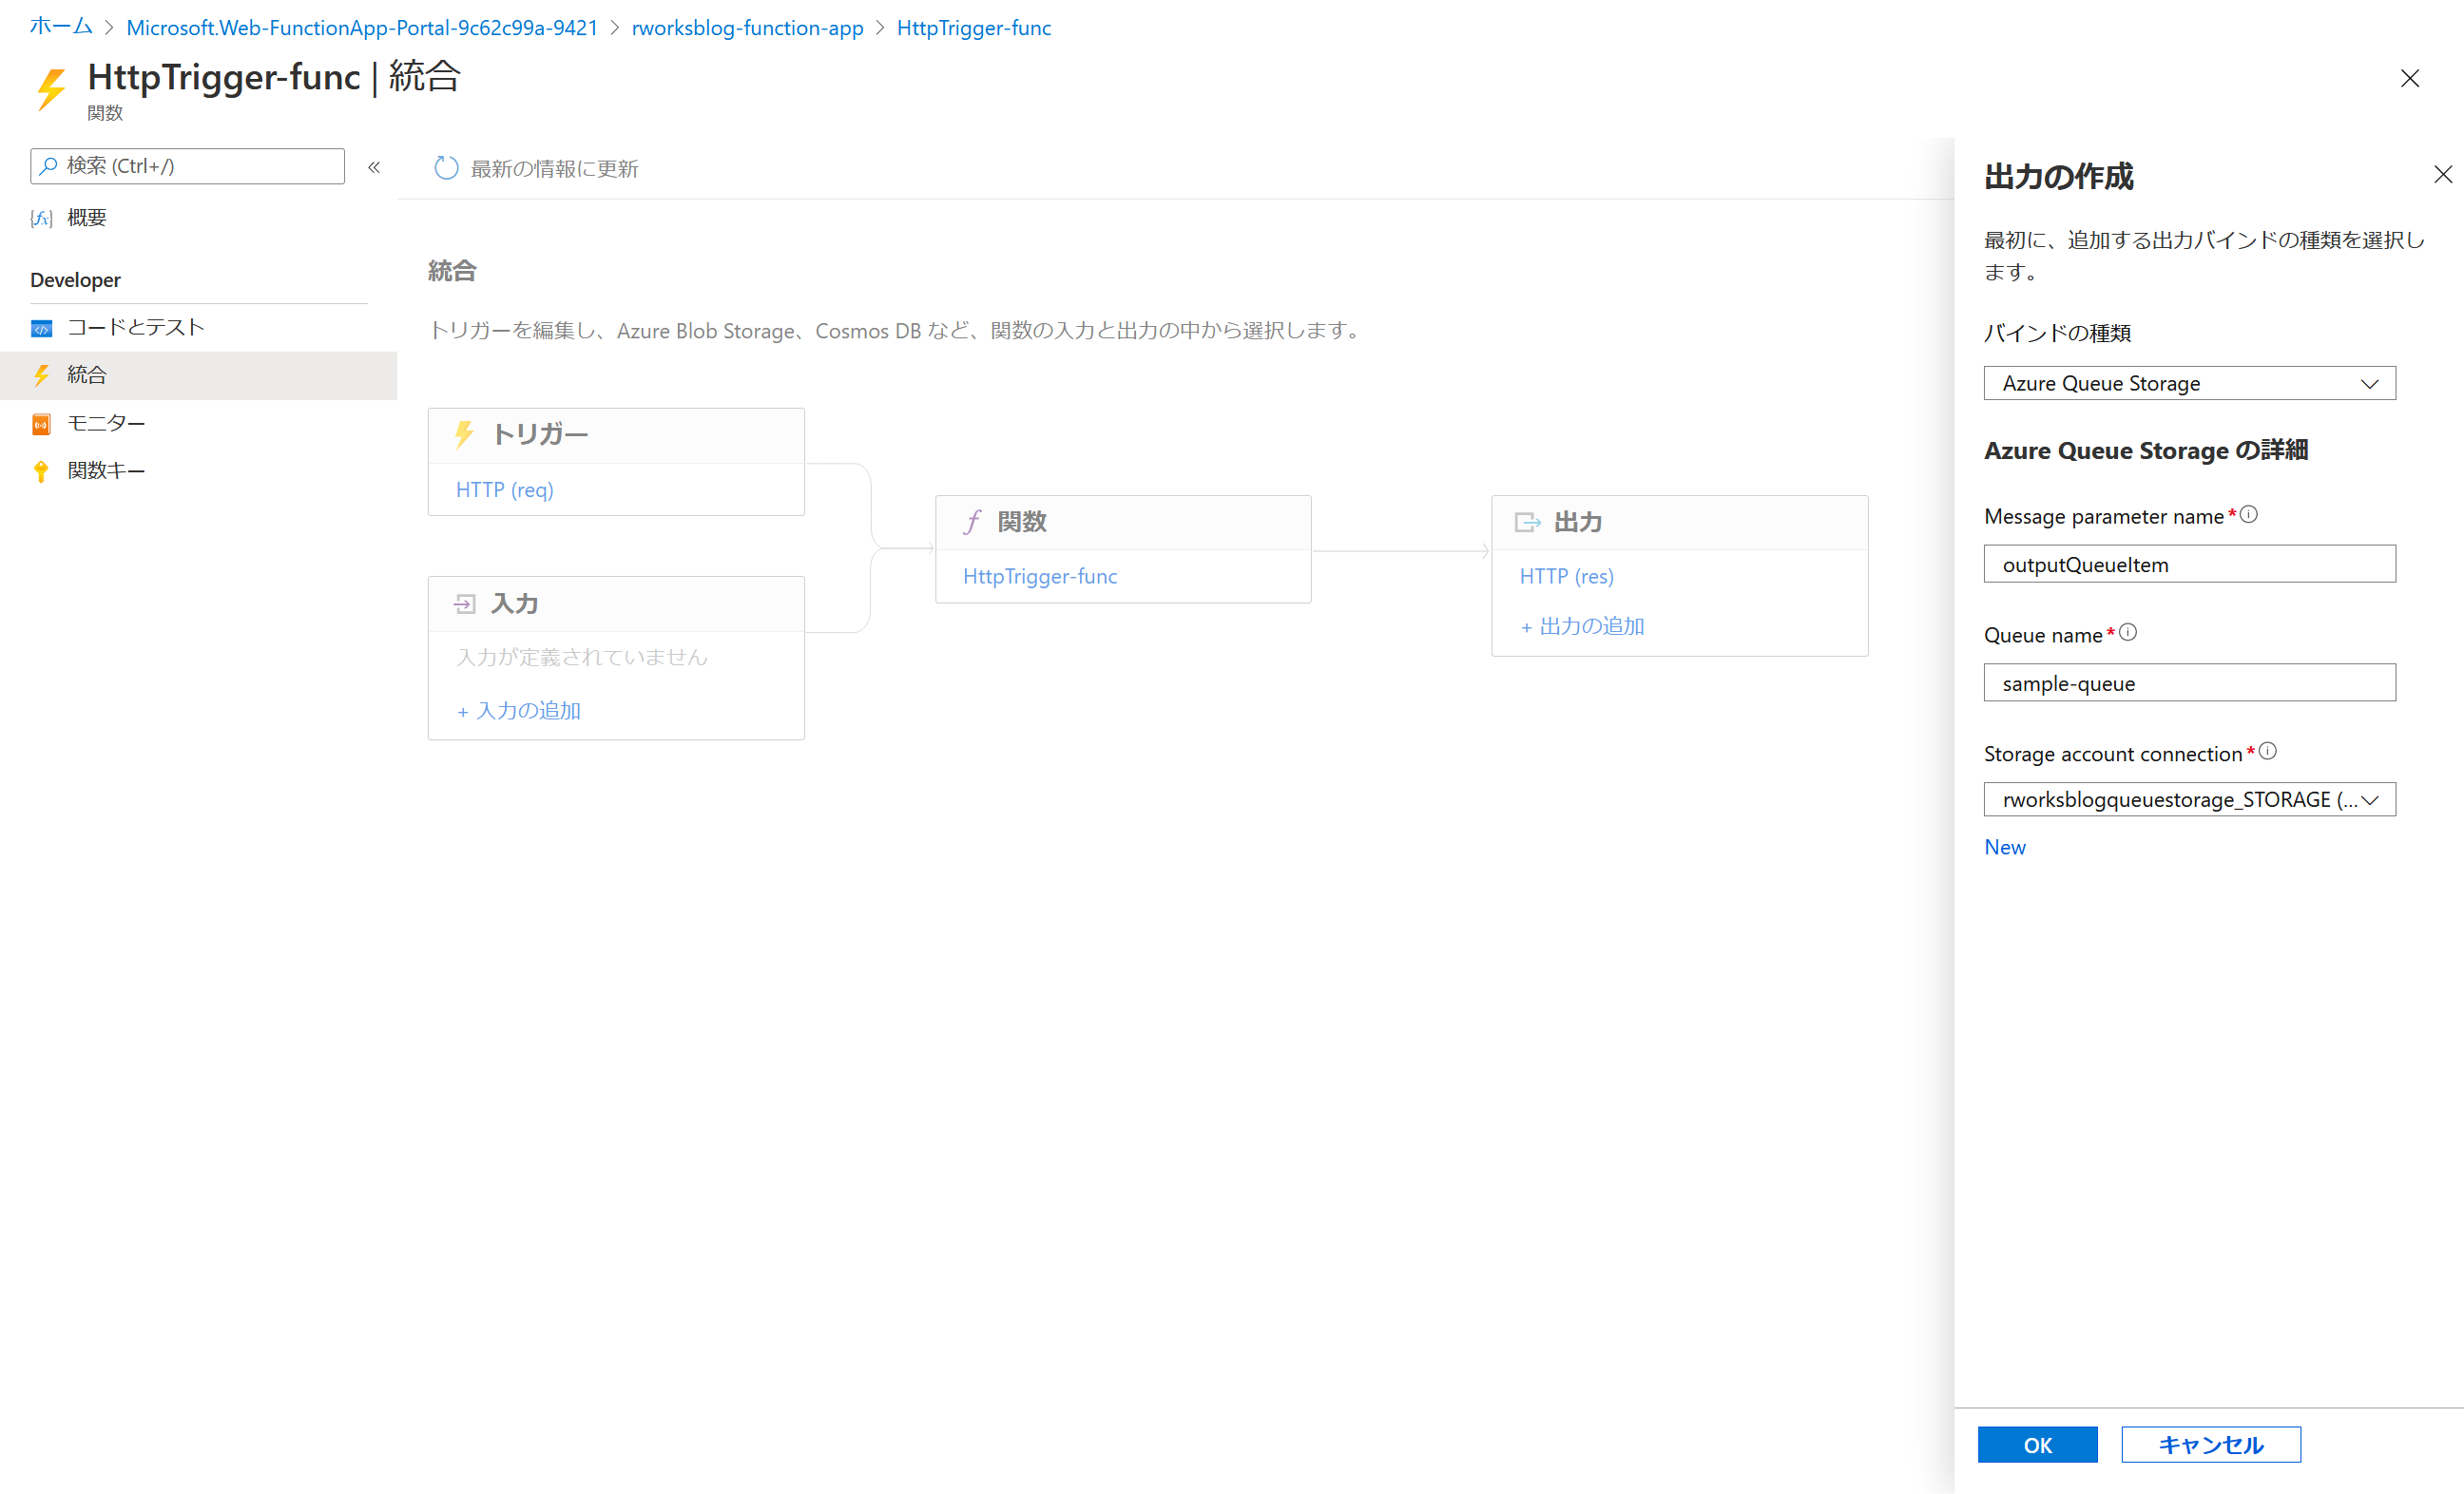Open 関数キー in sidebar
This screenshot has width=2464, height=1494.
106,470
